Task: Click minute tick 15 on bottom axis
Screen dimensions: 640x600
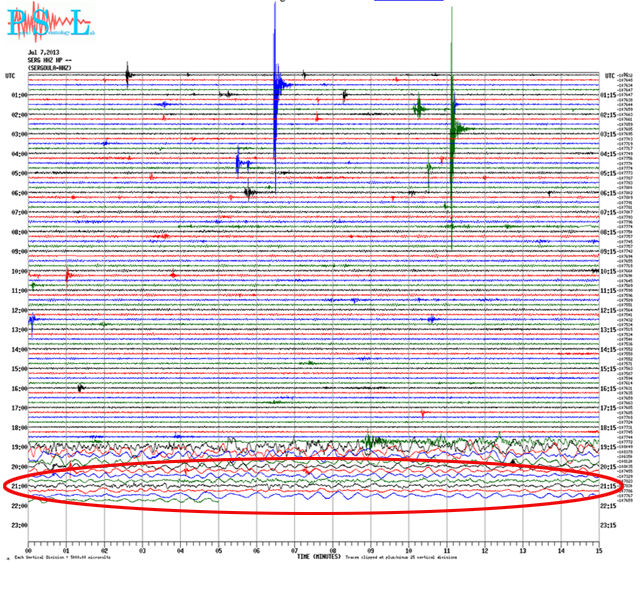Action: tap(598, 549)
